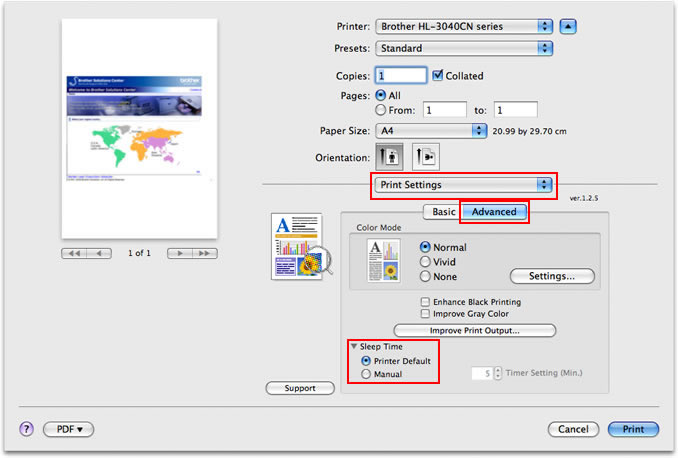Select portrait orientation icon
Screen dimensions: 678x458
389,157
